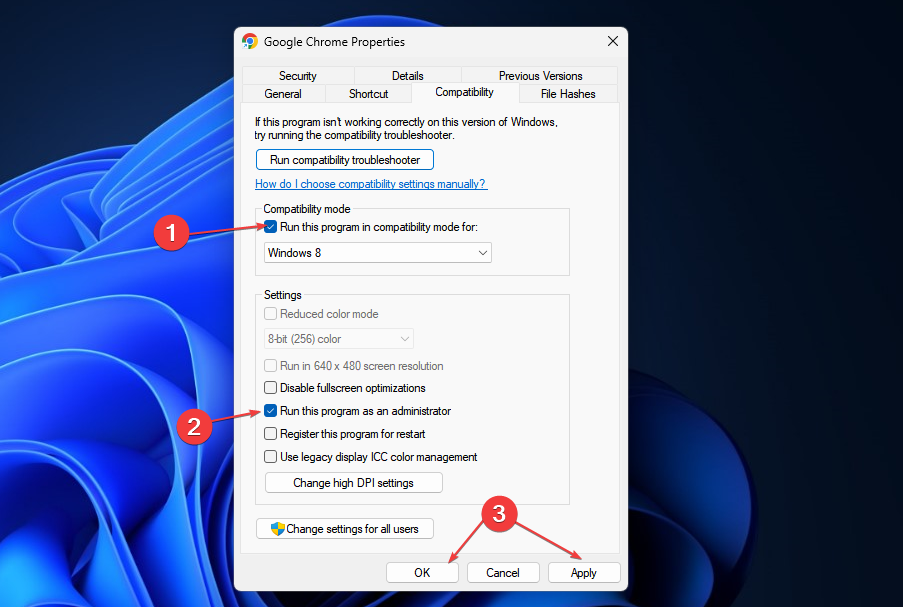Screen dimensions: 903x607
Task: Toggle Reduced color mode checkbox
Action: coord(270,314)
